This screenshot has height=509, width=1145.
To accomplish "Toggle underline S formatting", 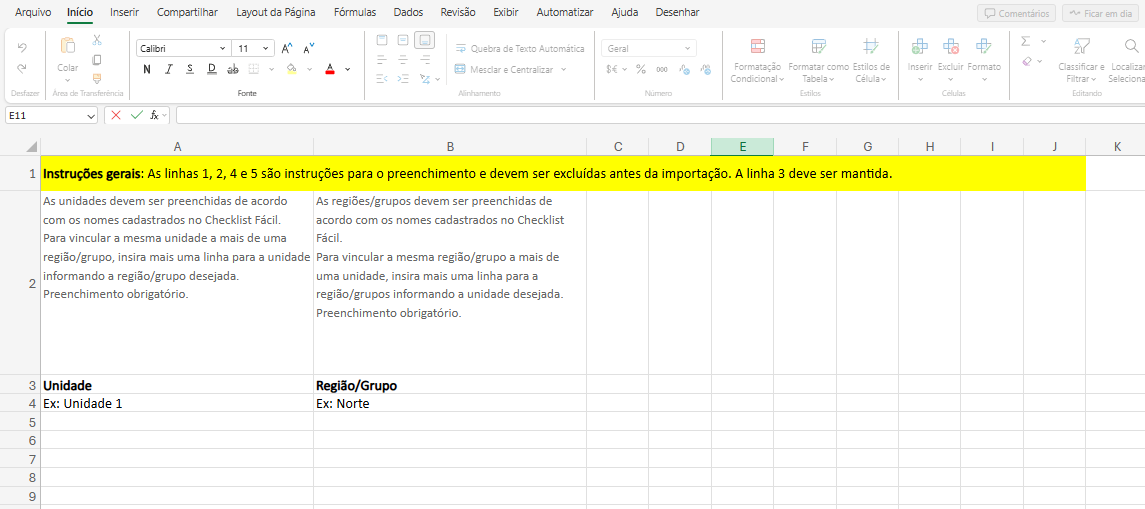I will pos(190,69).
